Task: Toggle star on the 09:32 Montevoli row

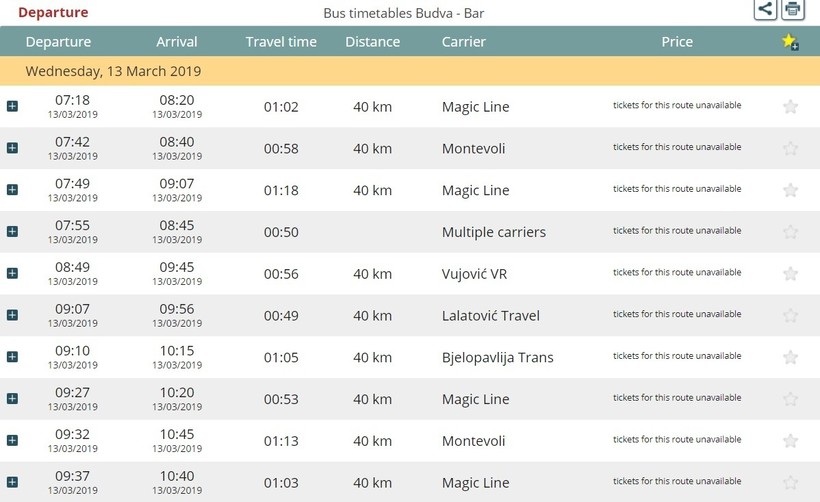Action: [790, 441]
